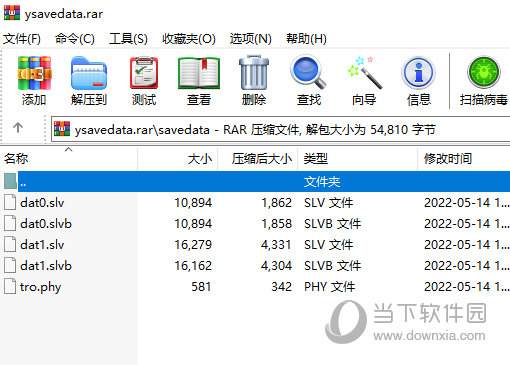The image size is (510, 365).
Task: Click the SLV 文件 type of dat1.slv
Action: click(328, 245)
